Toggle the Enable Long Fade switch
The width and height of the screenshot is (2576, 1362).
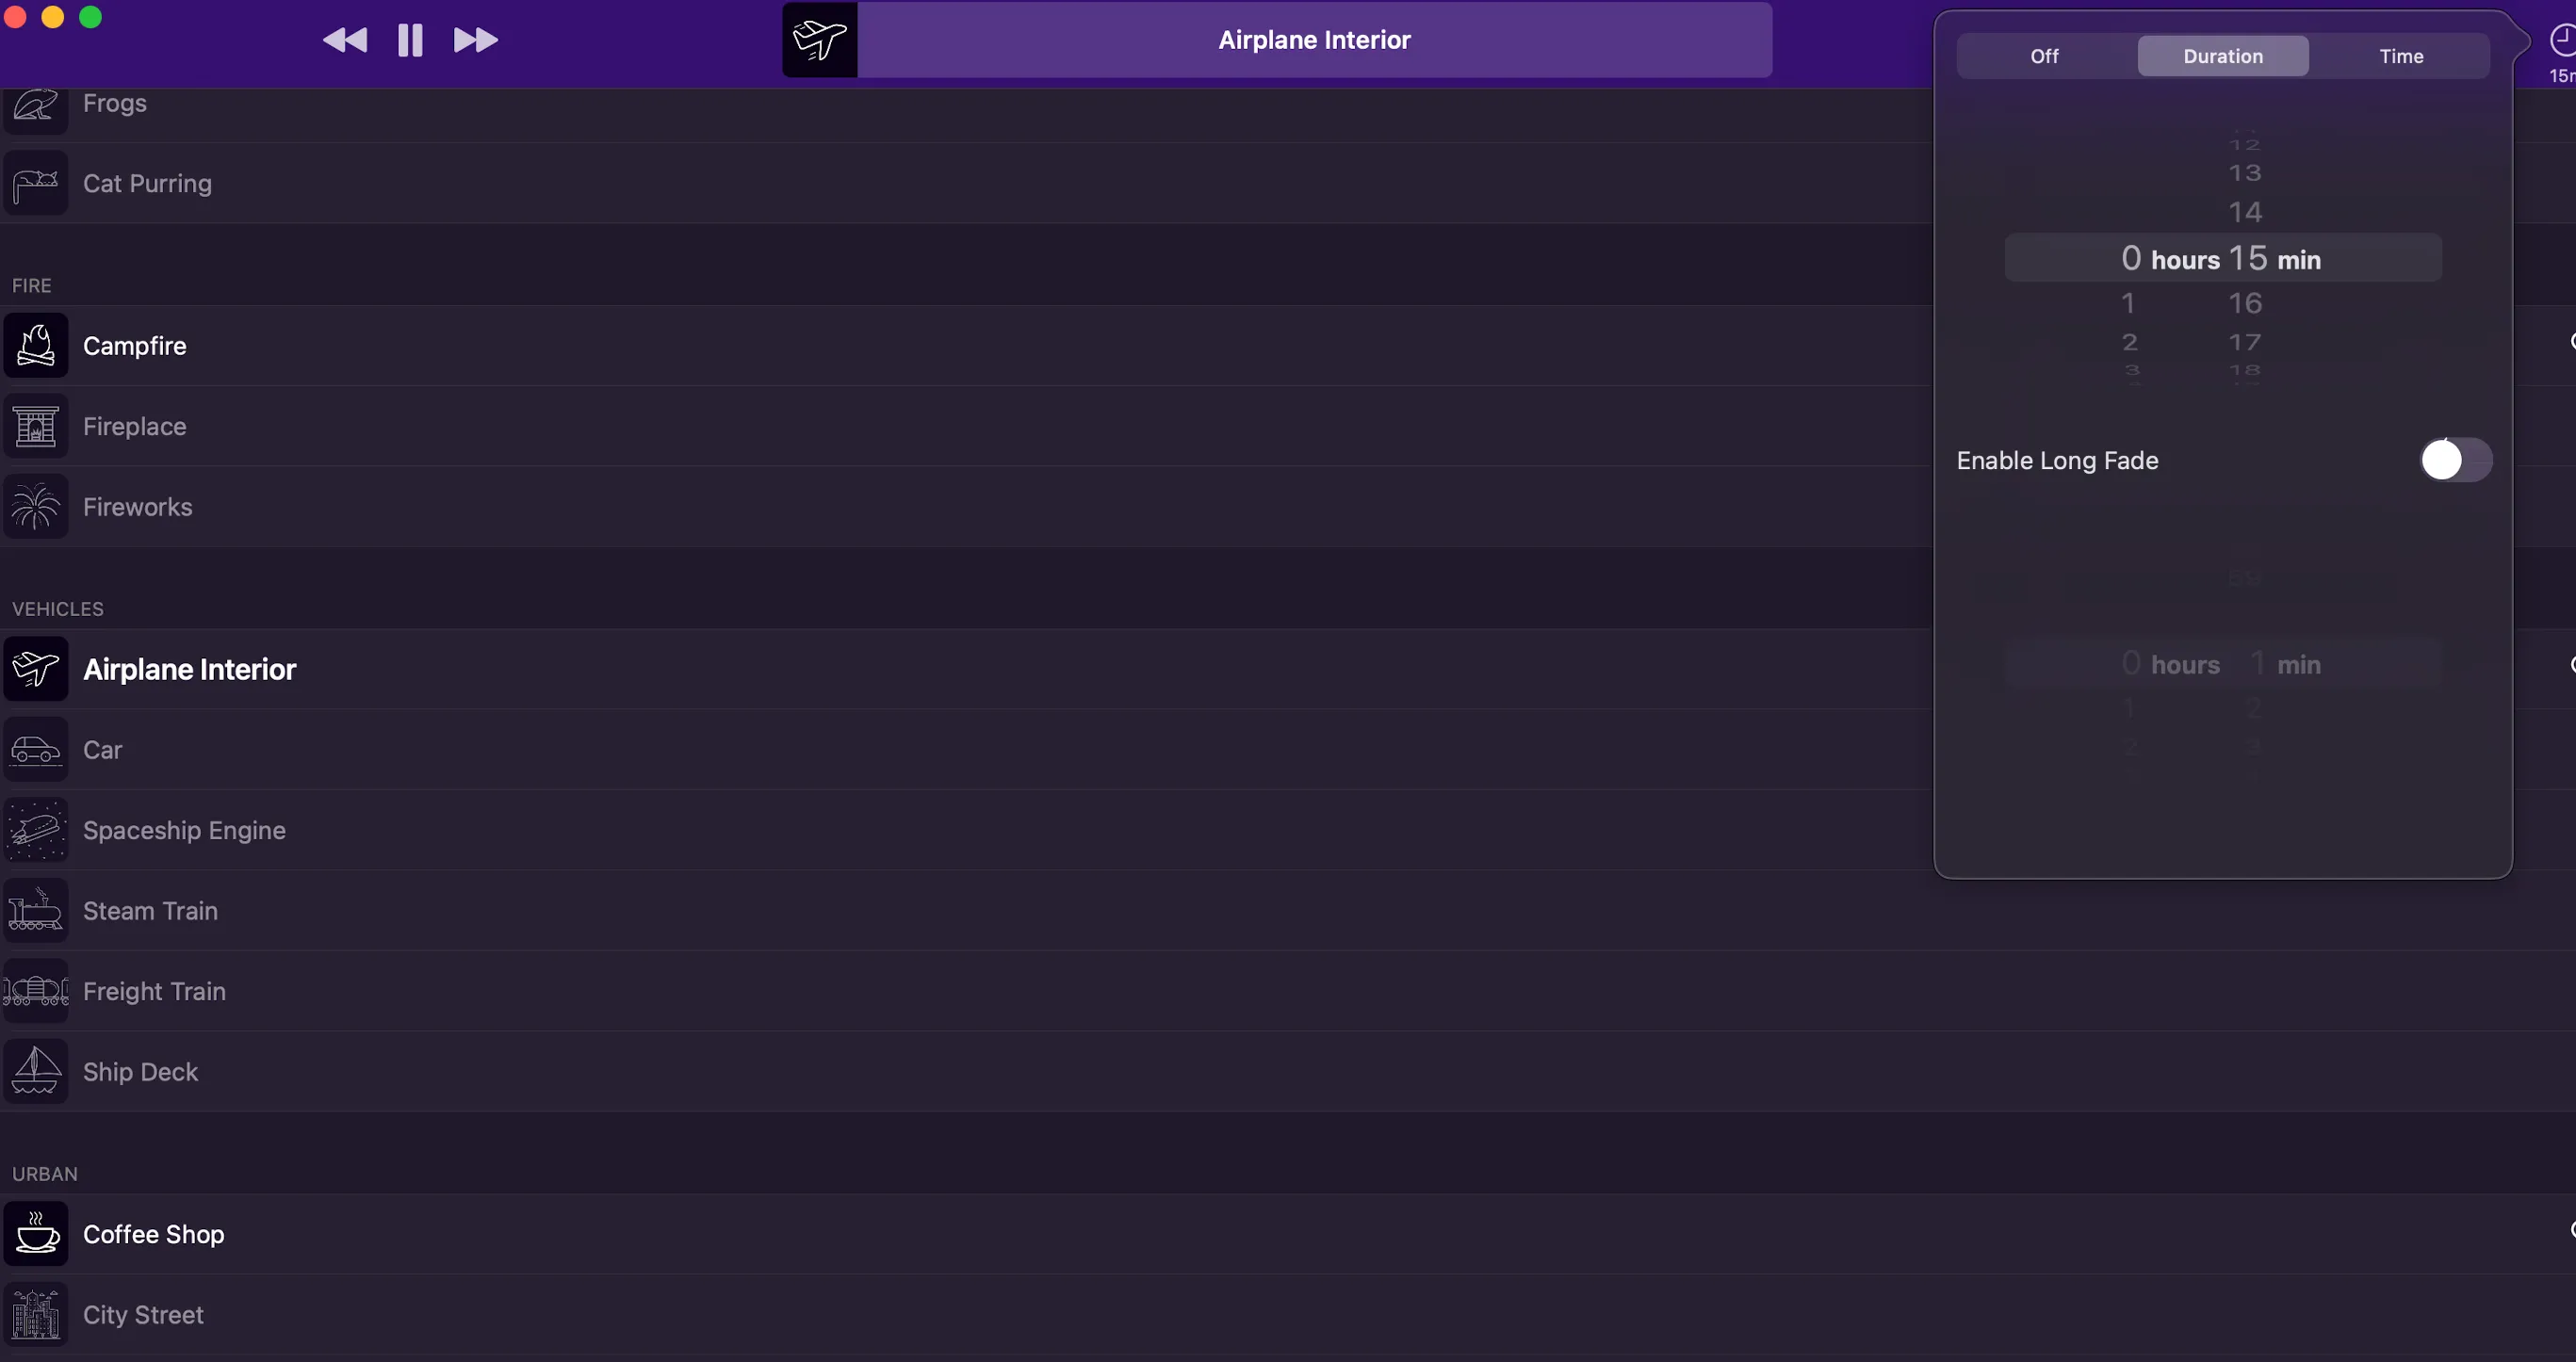[x=2455, y=460]
